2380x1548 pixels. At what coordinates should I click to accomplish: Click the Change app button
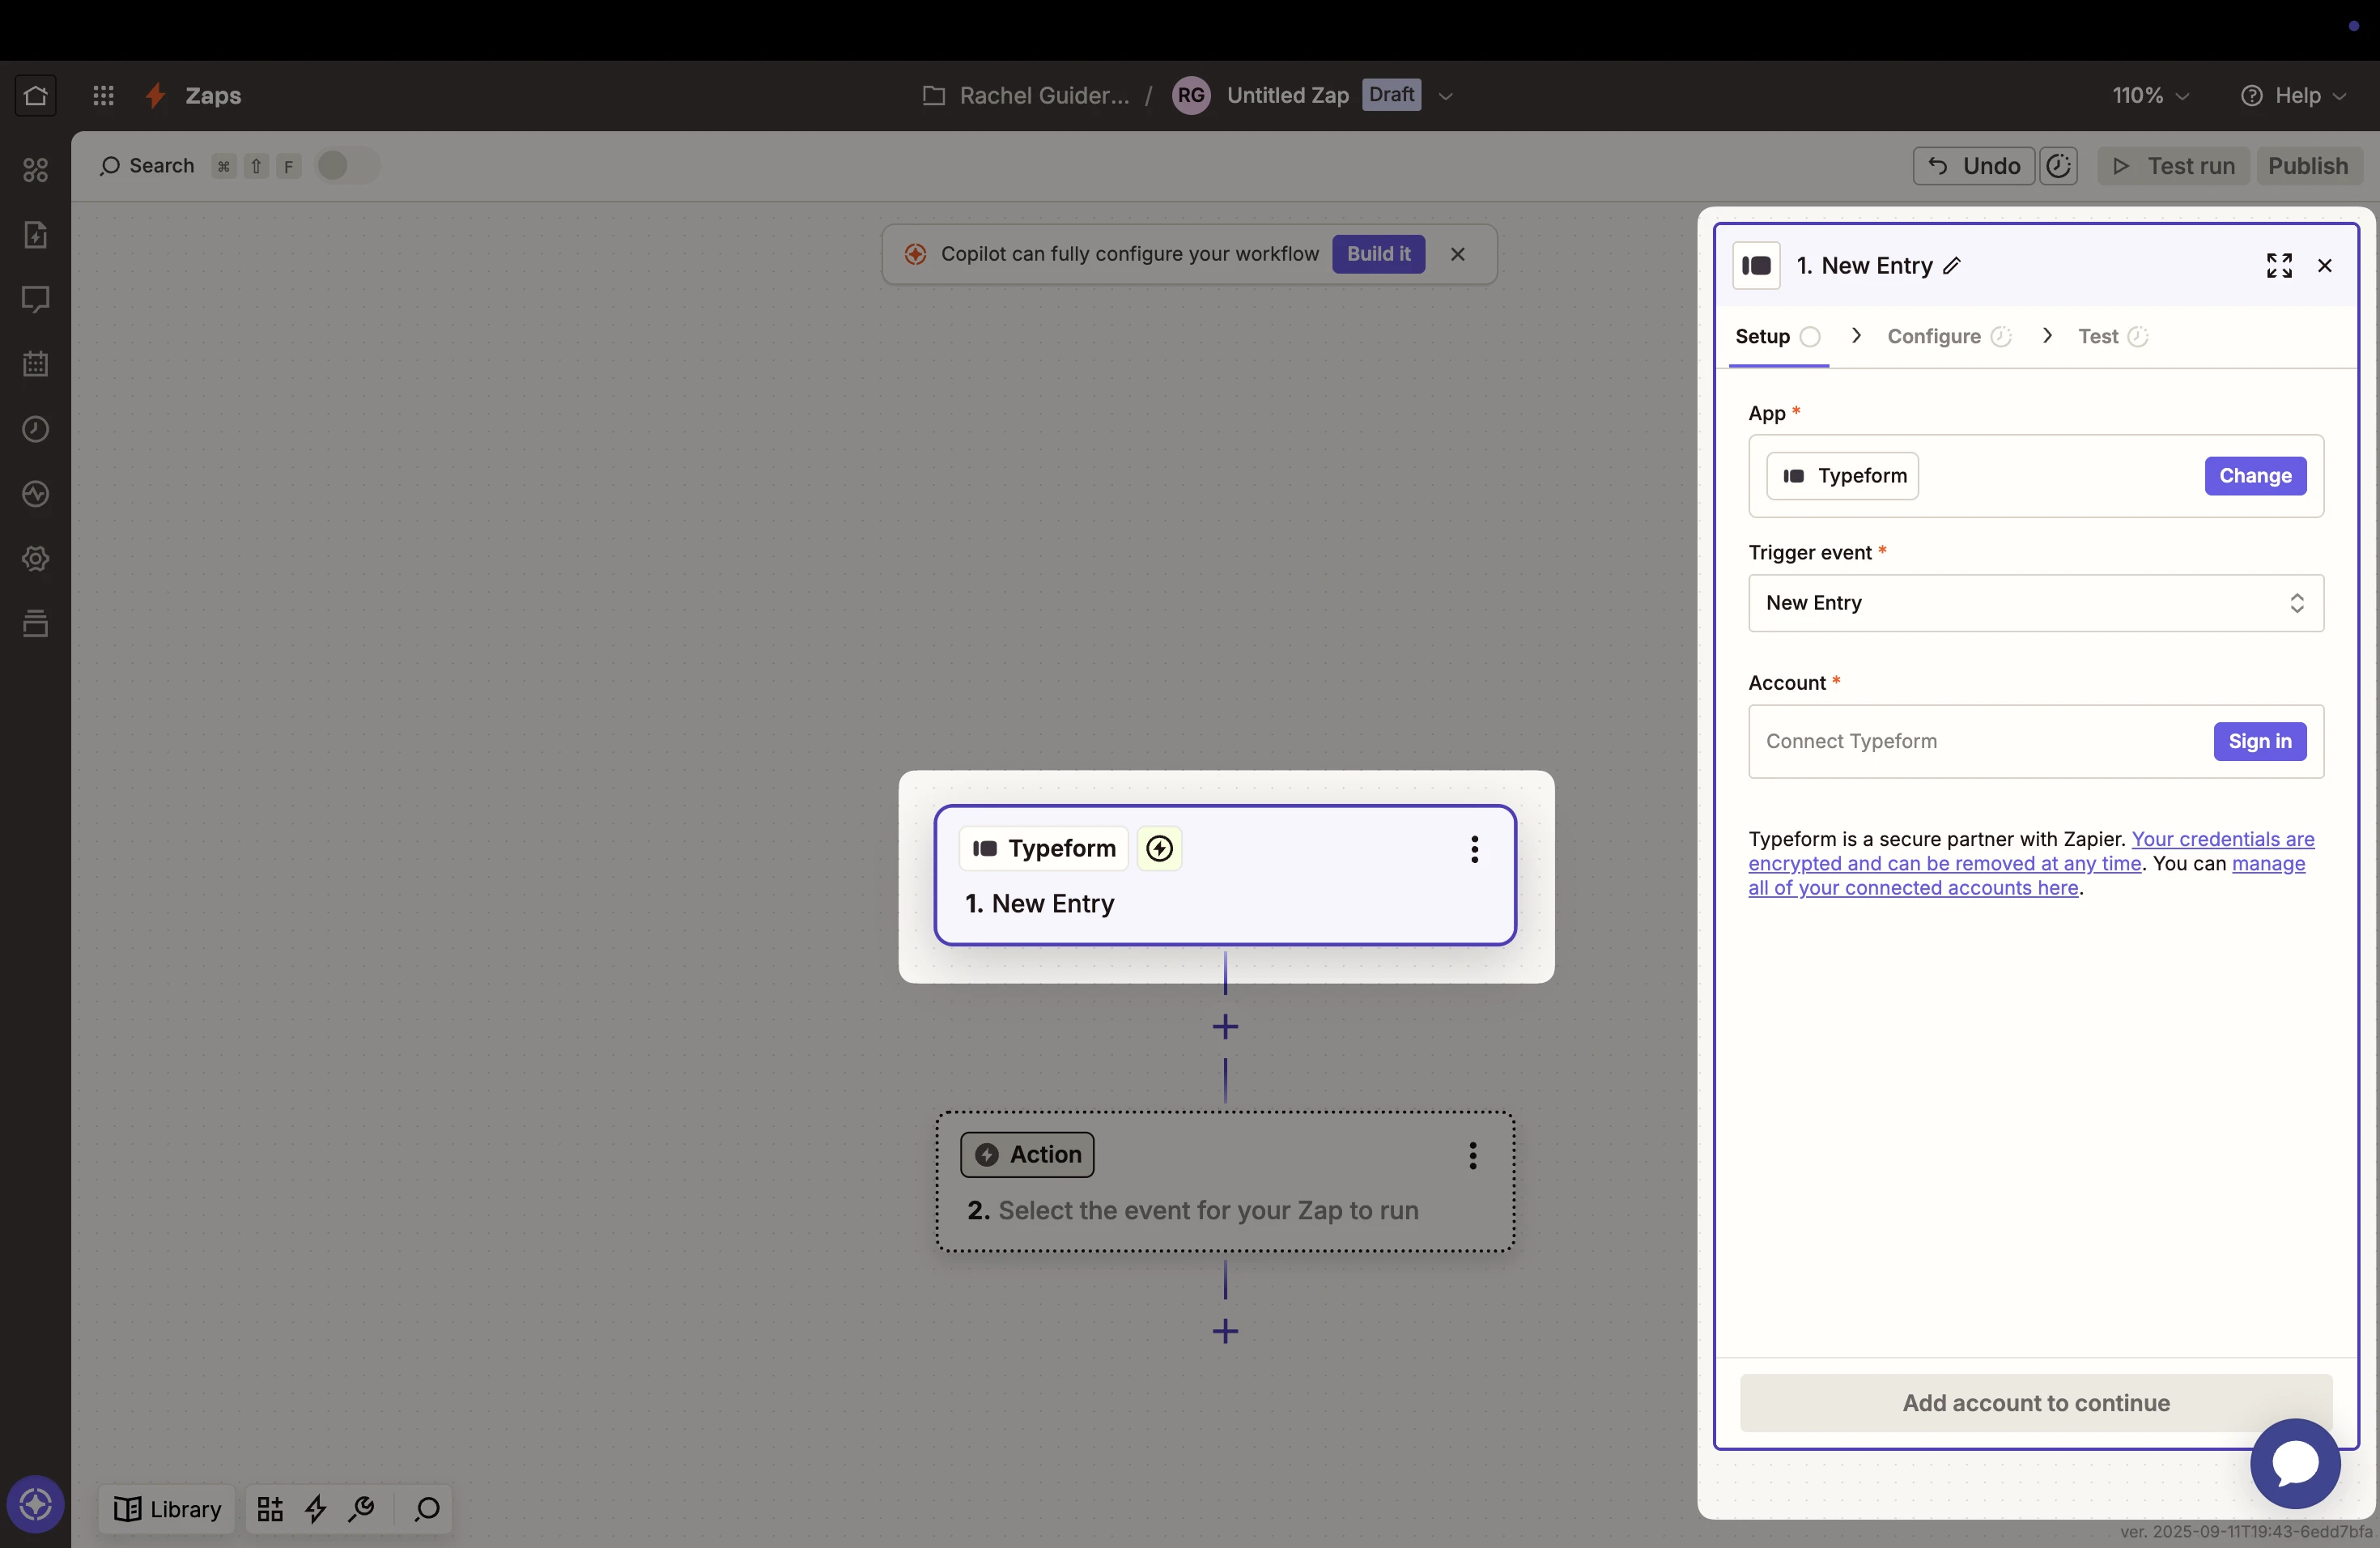2255,476
